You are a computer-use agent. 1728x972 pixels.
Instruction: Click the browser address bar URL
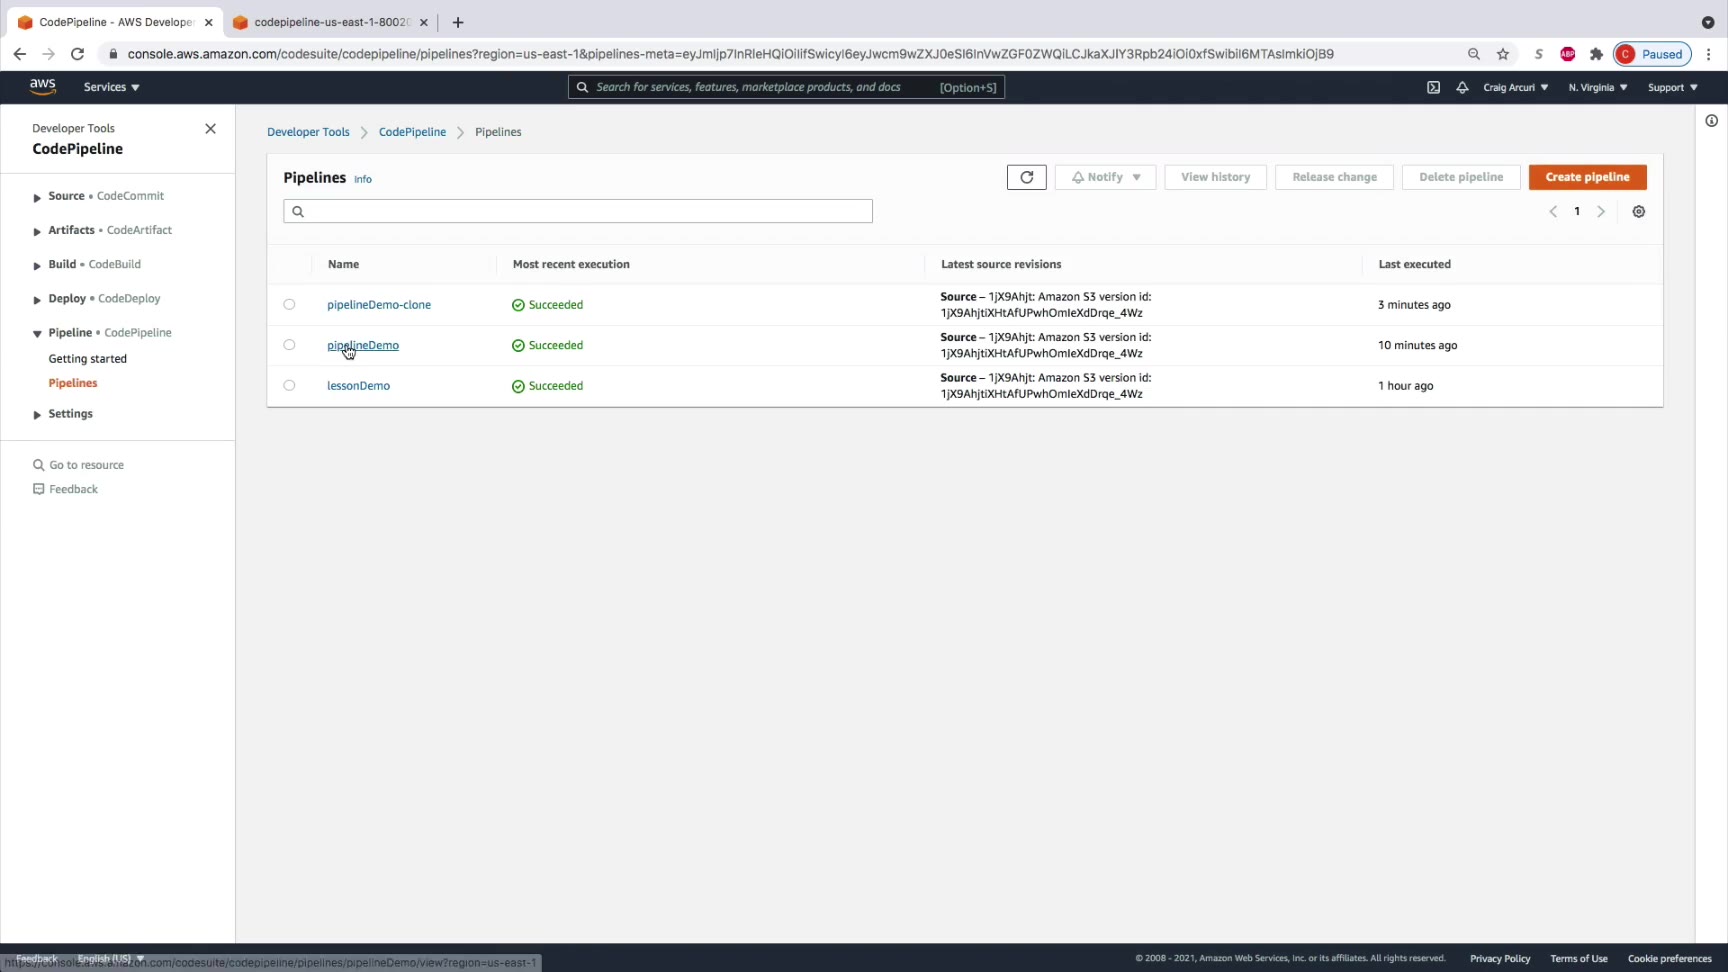tap(730, 54)
